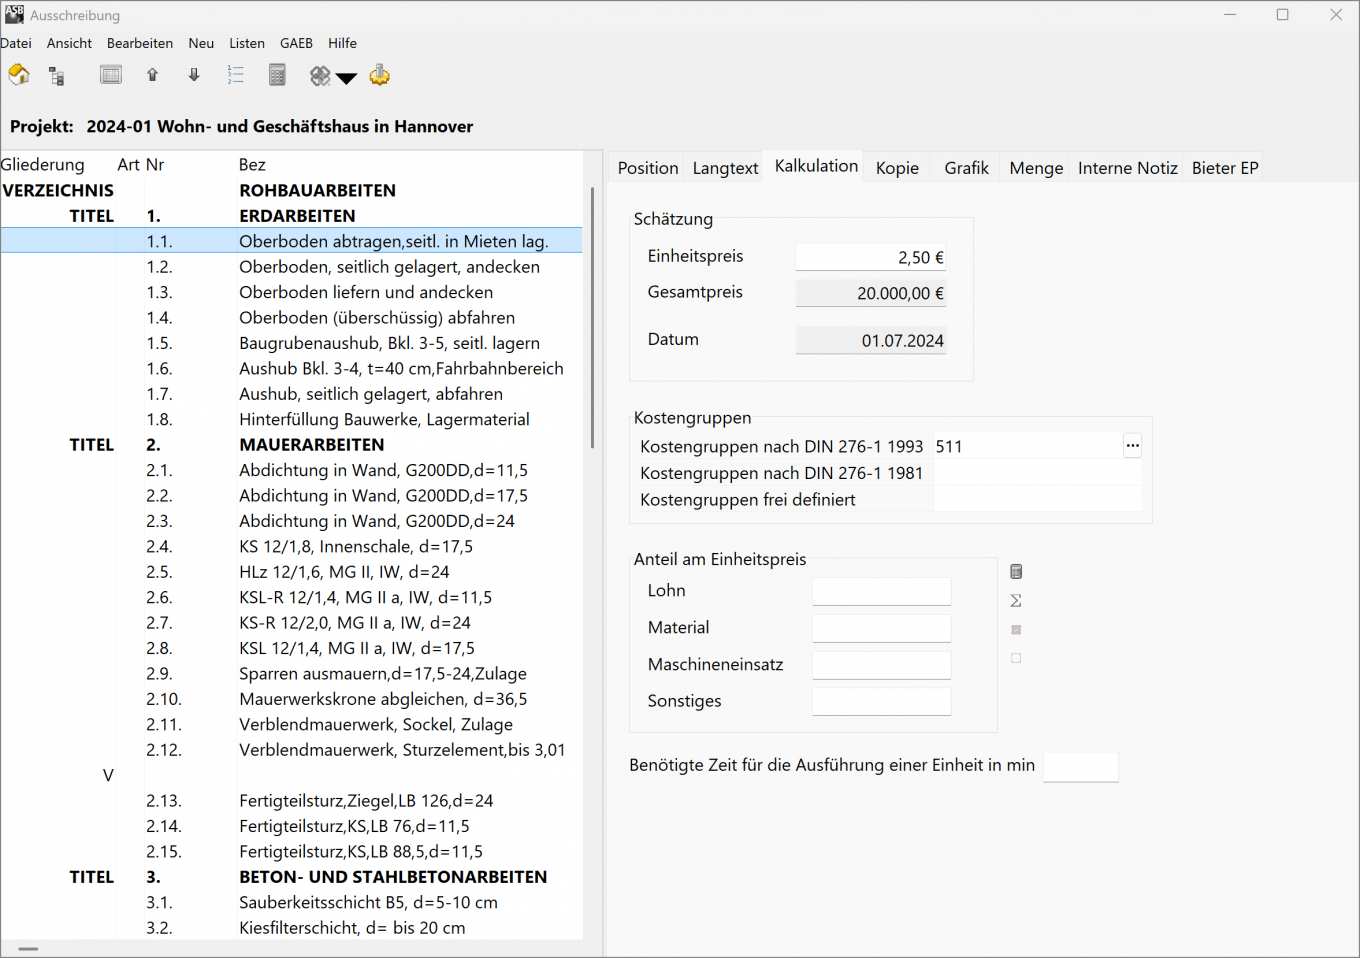Click the numbered list renumbering icon
Image resolution: width=1360 pixels, height=958 pixels.
point(236,75)
